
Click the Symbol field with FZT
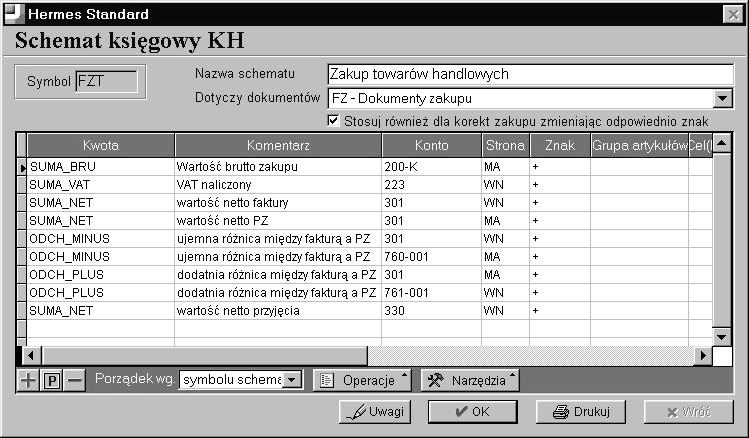click(107, 81)
